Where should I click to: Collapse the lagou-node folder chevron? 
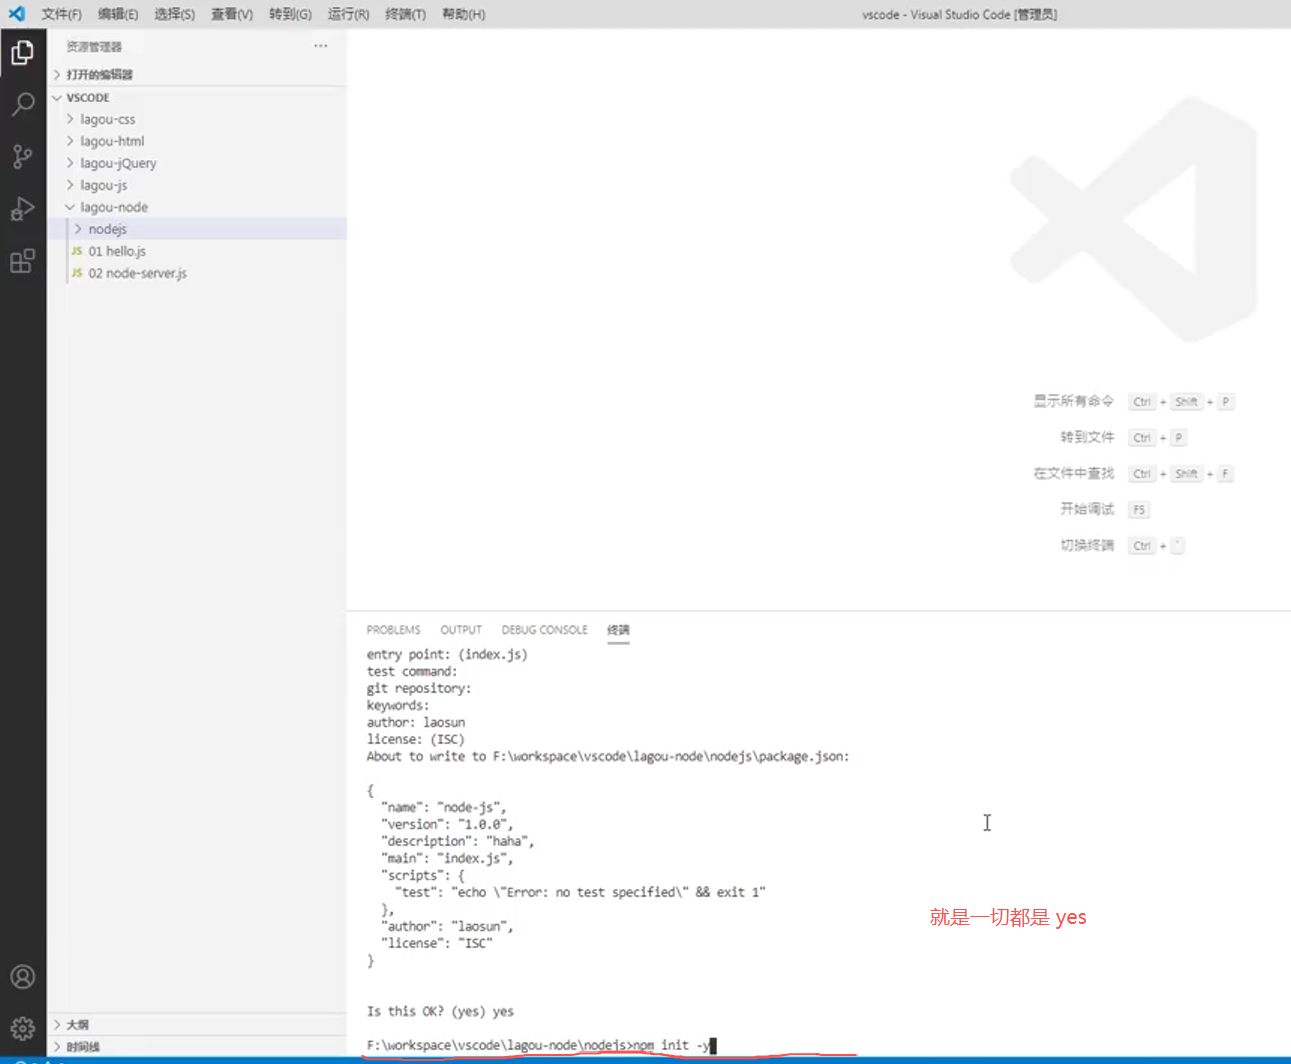click(x=70, y=207)
